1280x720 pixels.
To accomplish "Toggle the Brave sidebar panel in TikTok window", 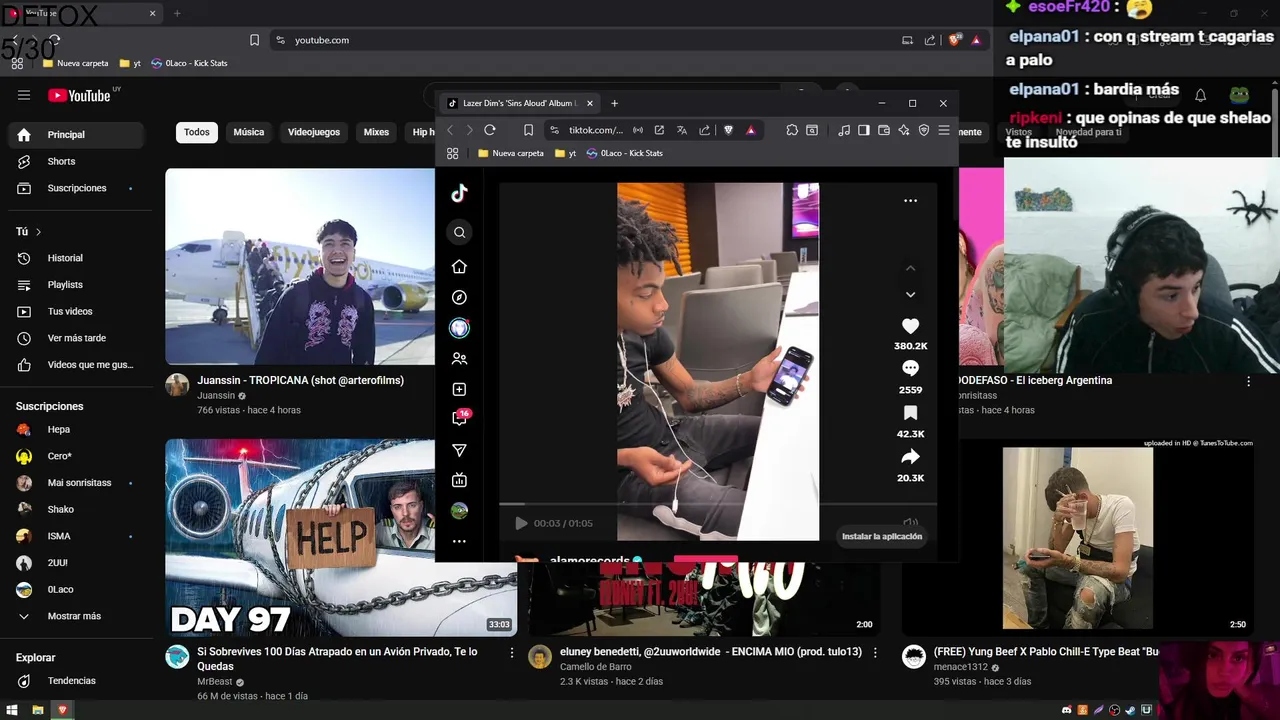I will pyautogui.click(x=864, y=130).
